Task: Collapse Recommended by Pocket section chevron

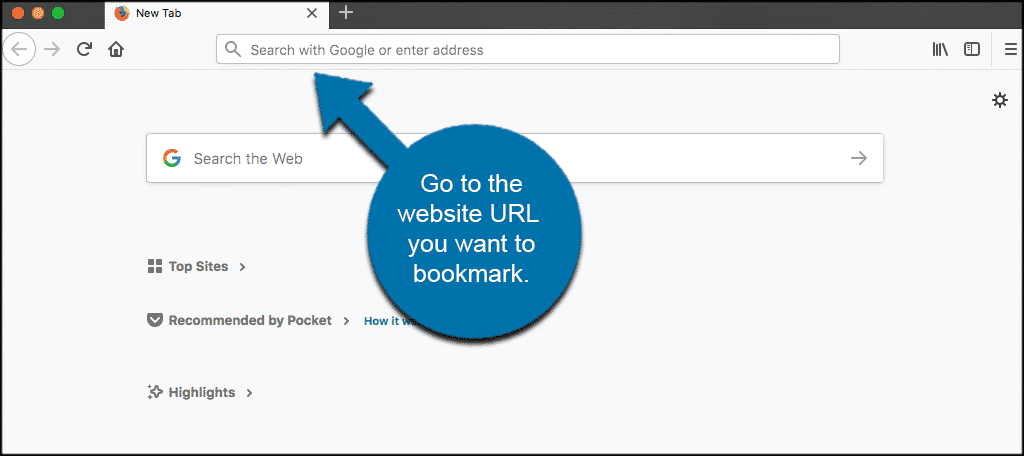Action: coord(346,321)
